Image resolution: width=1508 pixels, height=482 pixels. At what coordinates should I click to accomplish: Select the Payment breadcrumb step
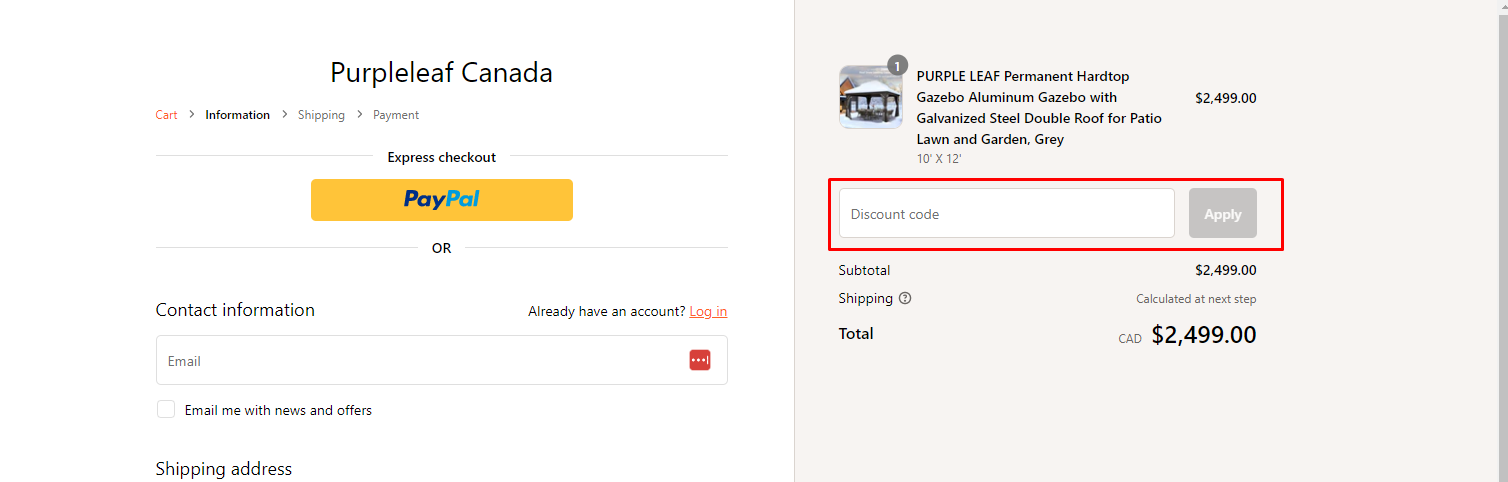[396, 115]
